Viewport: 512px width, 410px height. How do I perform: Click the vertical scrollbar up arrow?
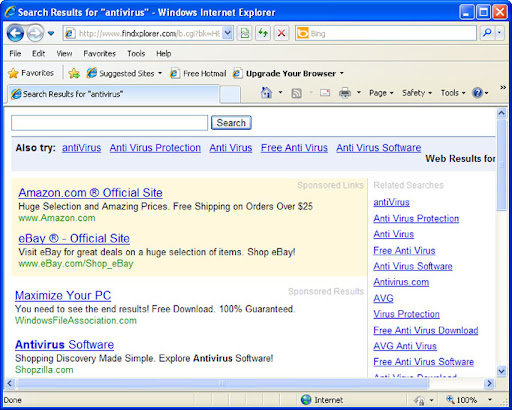click(501, 113)
